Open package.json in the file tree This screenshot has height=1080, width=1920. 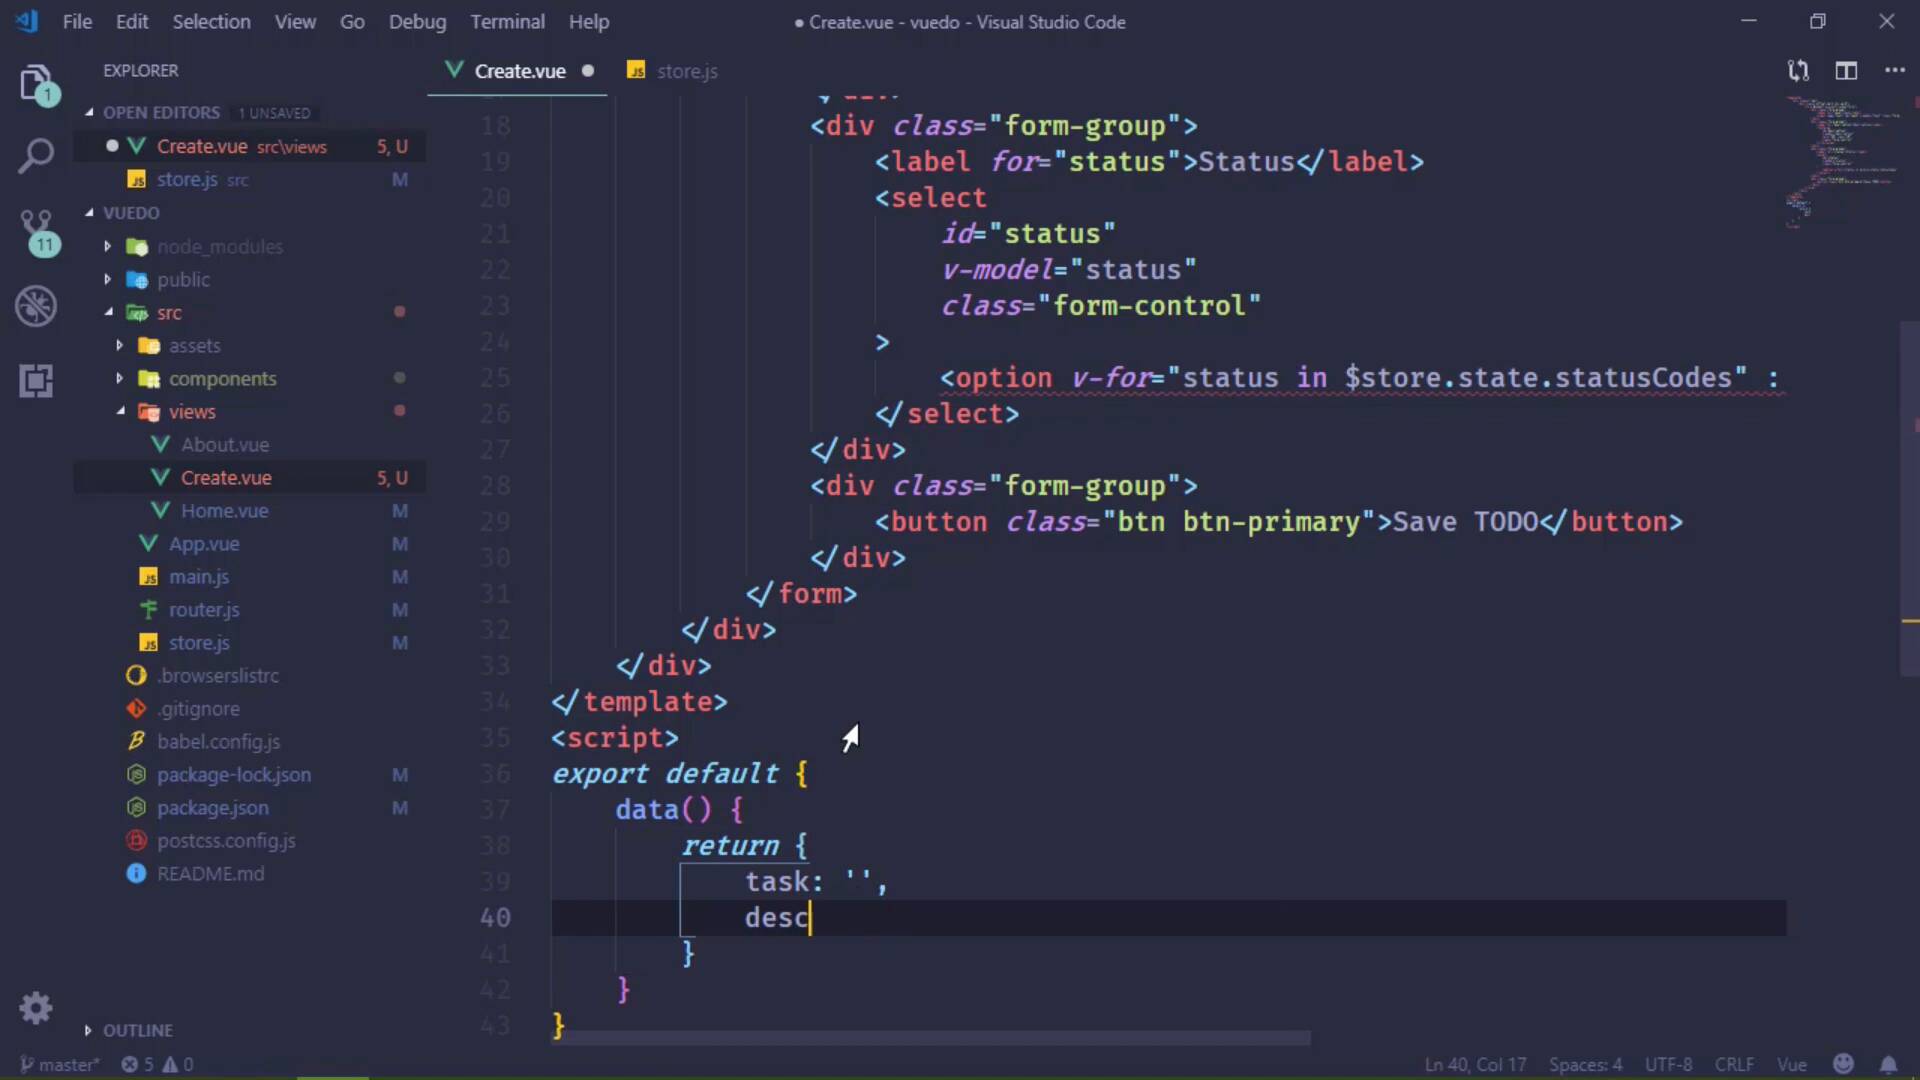(x=250, y=807)
